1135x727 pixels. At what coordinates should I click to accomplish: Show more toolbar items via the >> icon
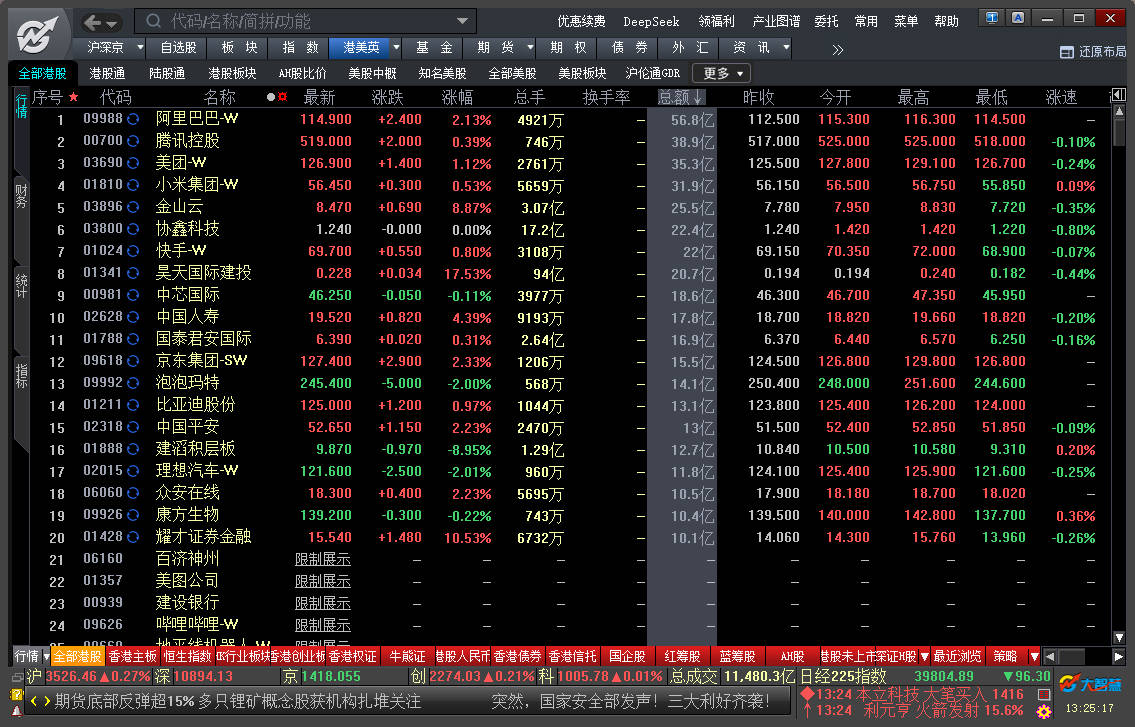click(x=837, y=49)
